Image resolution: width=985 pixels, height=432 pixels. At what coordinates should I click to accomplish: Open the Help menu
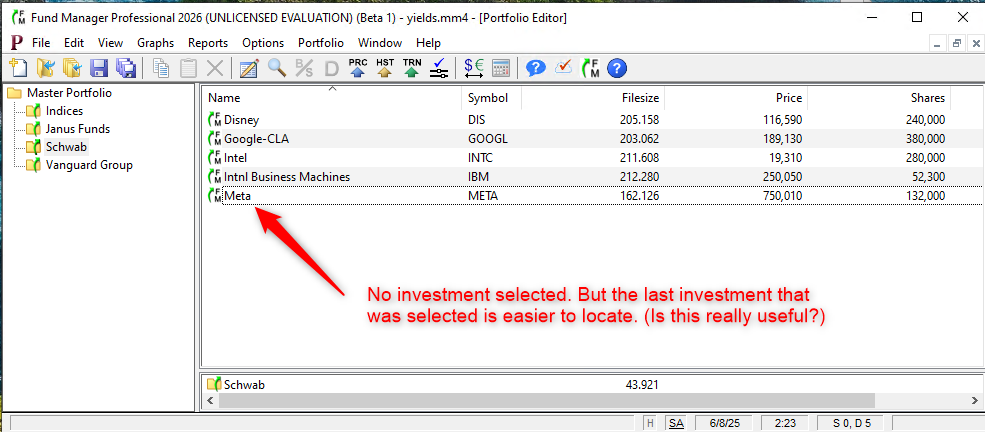point(428,43)
